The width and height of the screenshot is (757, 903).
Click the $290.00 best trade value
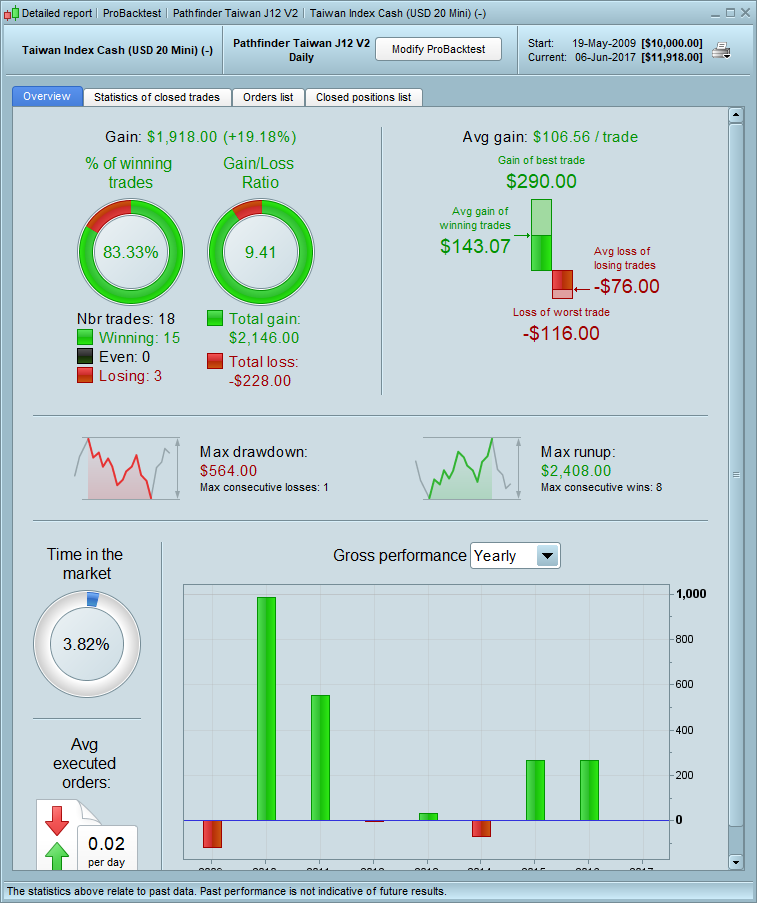[x=542, y=181]
